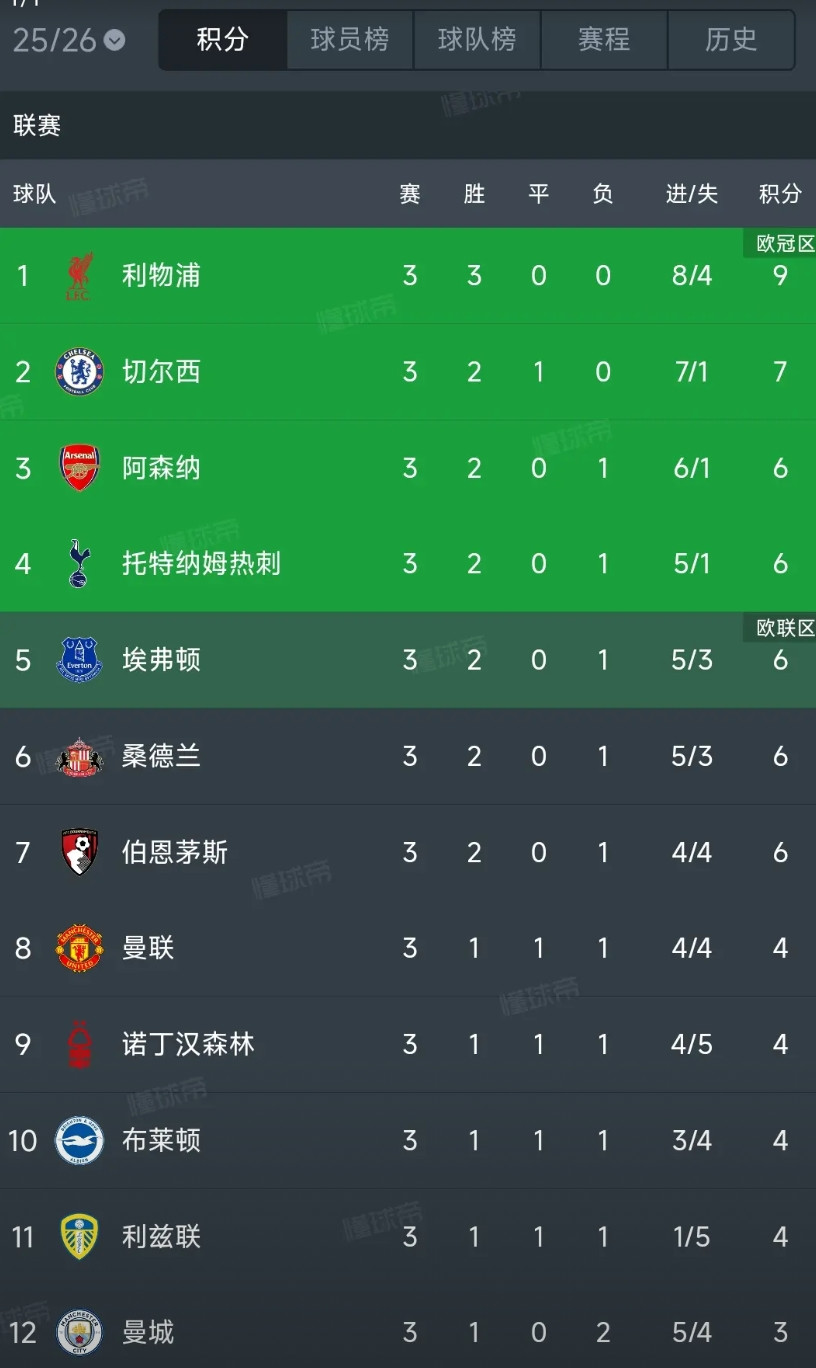The width and height of the screenshot is (816, 1368).
Task: Click the Manchester City crest icon
Action: point(79,1332)
